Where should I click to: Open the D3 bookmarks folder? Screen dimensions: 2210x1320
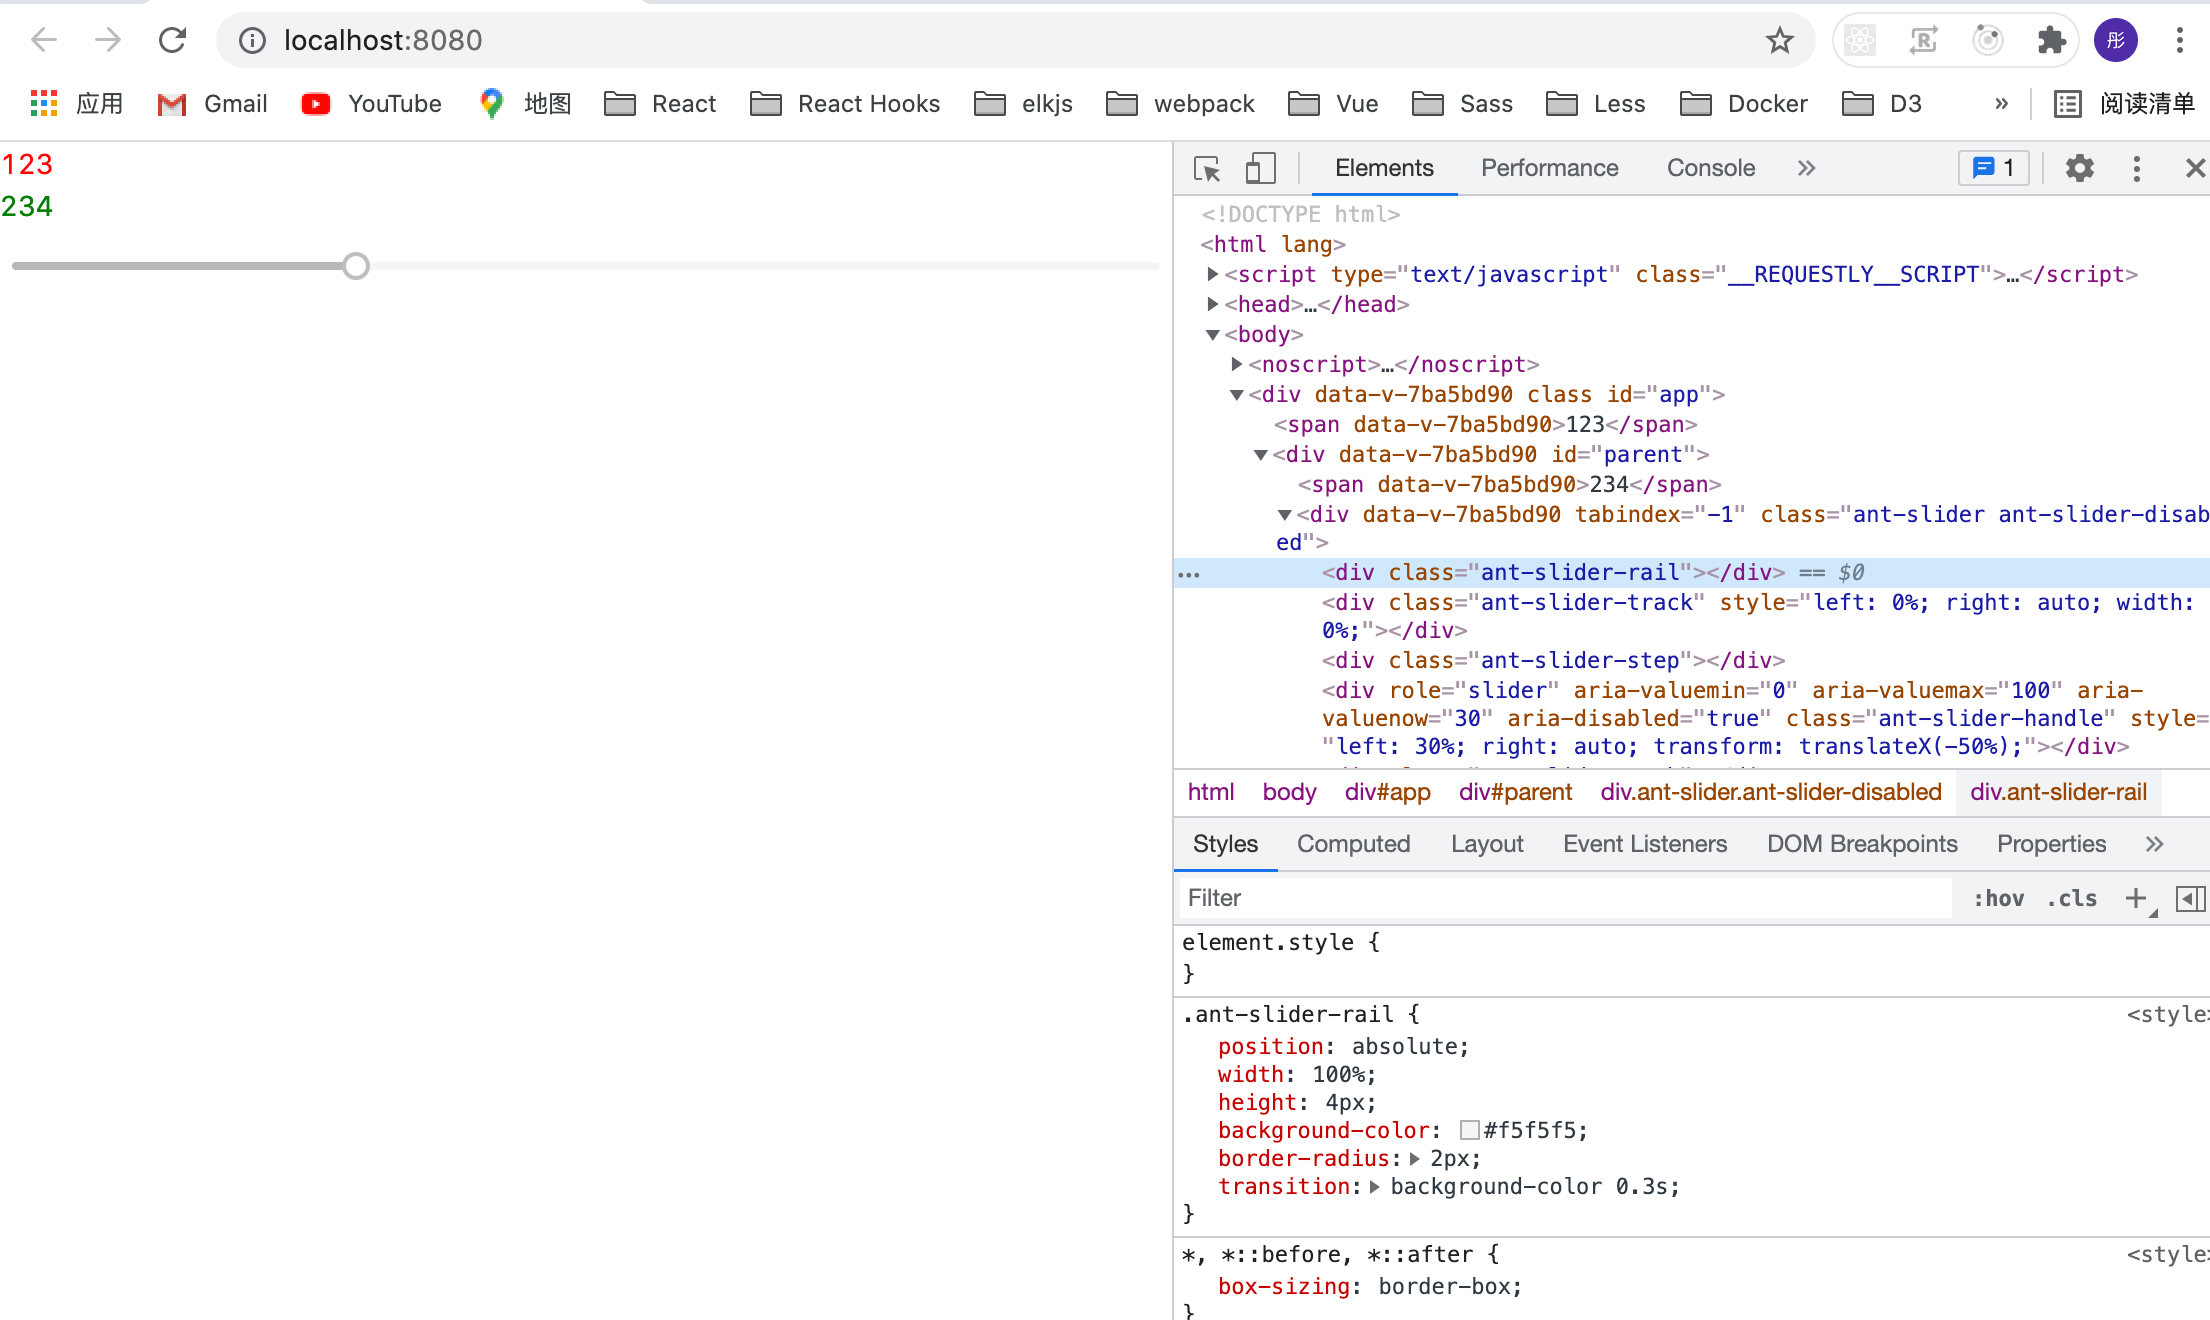tap(1882, 103)
